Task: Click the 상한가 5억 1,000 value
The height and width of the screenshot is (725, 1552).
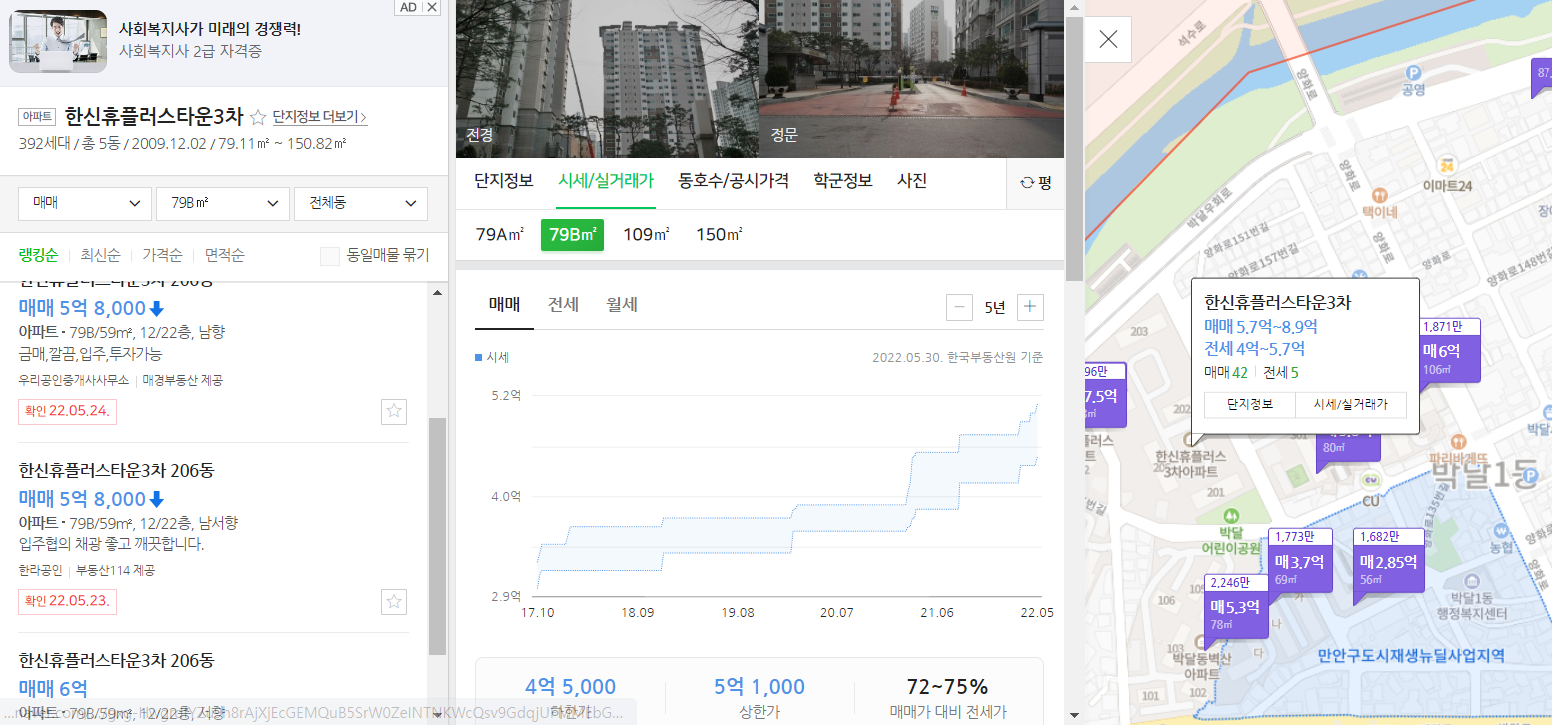Action: pos(759,686)
